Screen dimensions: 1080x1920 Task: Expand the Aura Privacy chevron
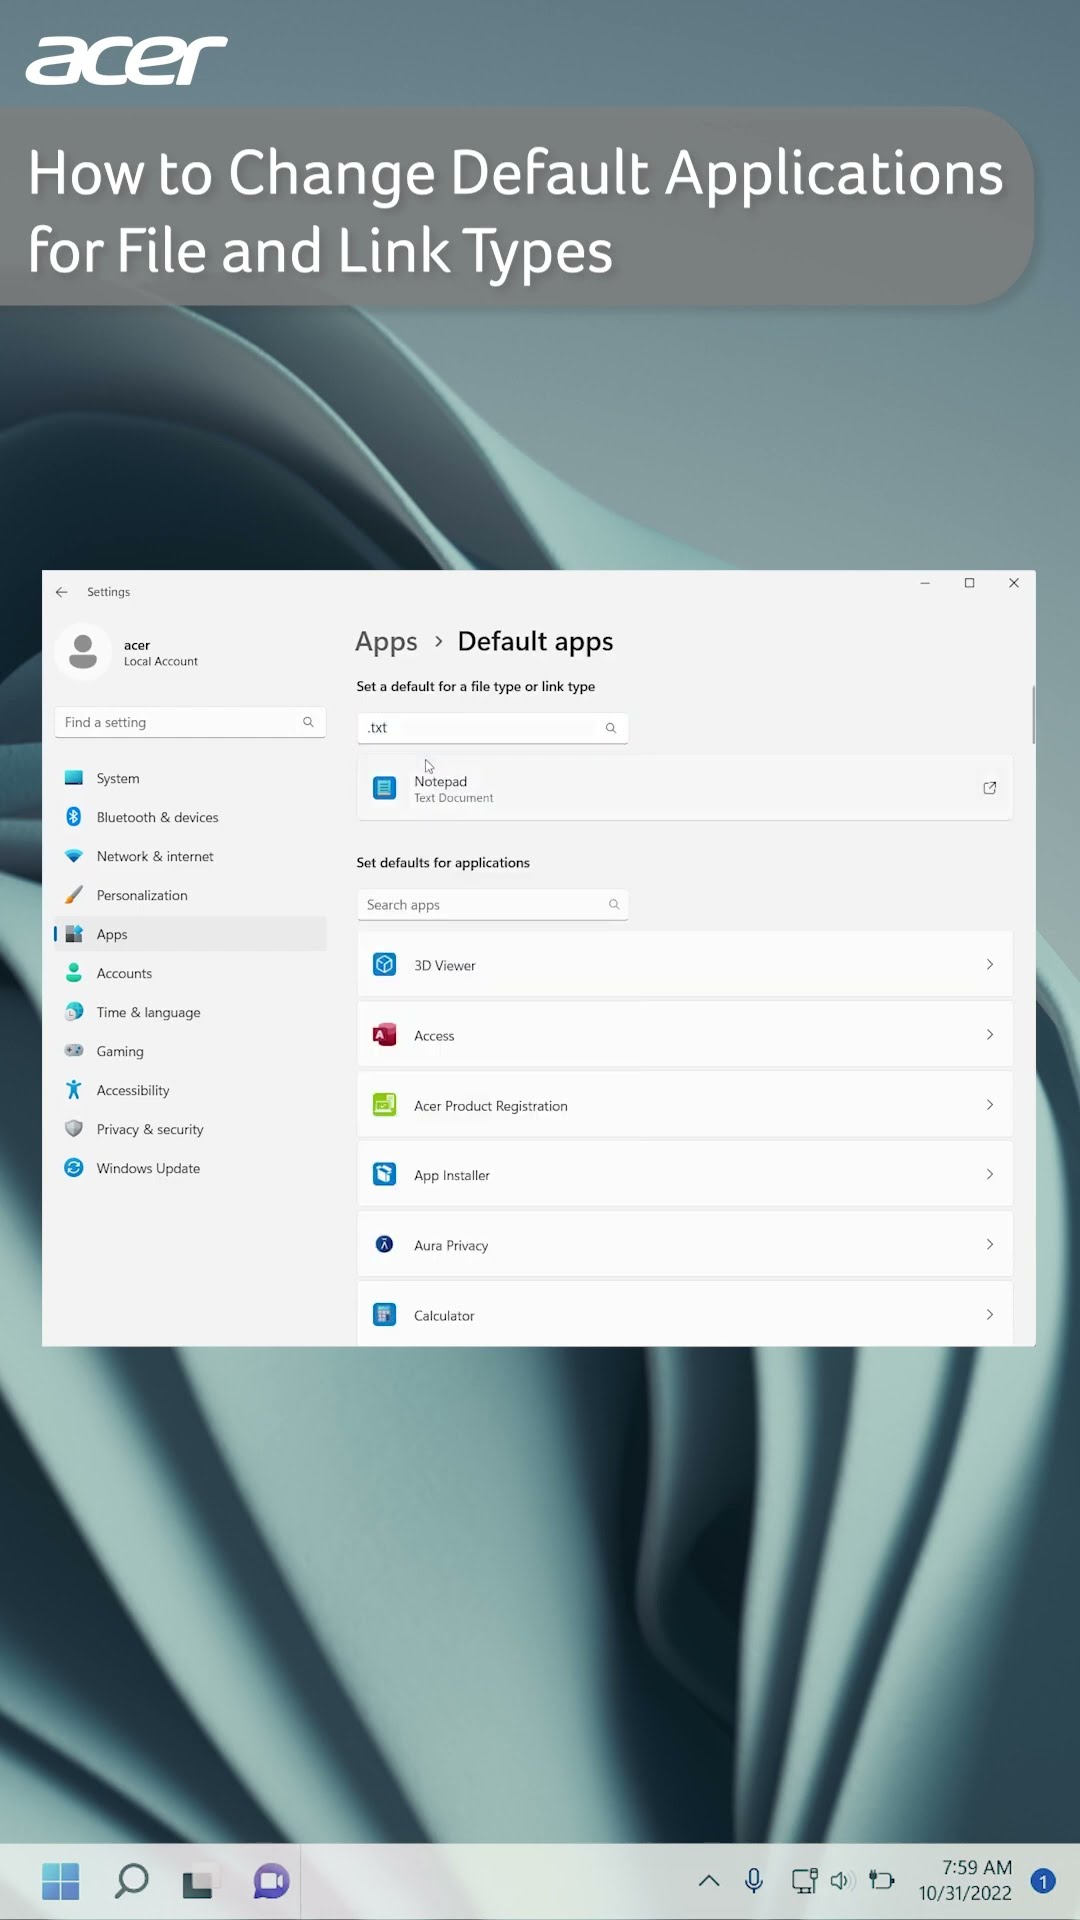pyautogui.click(x=990, y=1245)
